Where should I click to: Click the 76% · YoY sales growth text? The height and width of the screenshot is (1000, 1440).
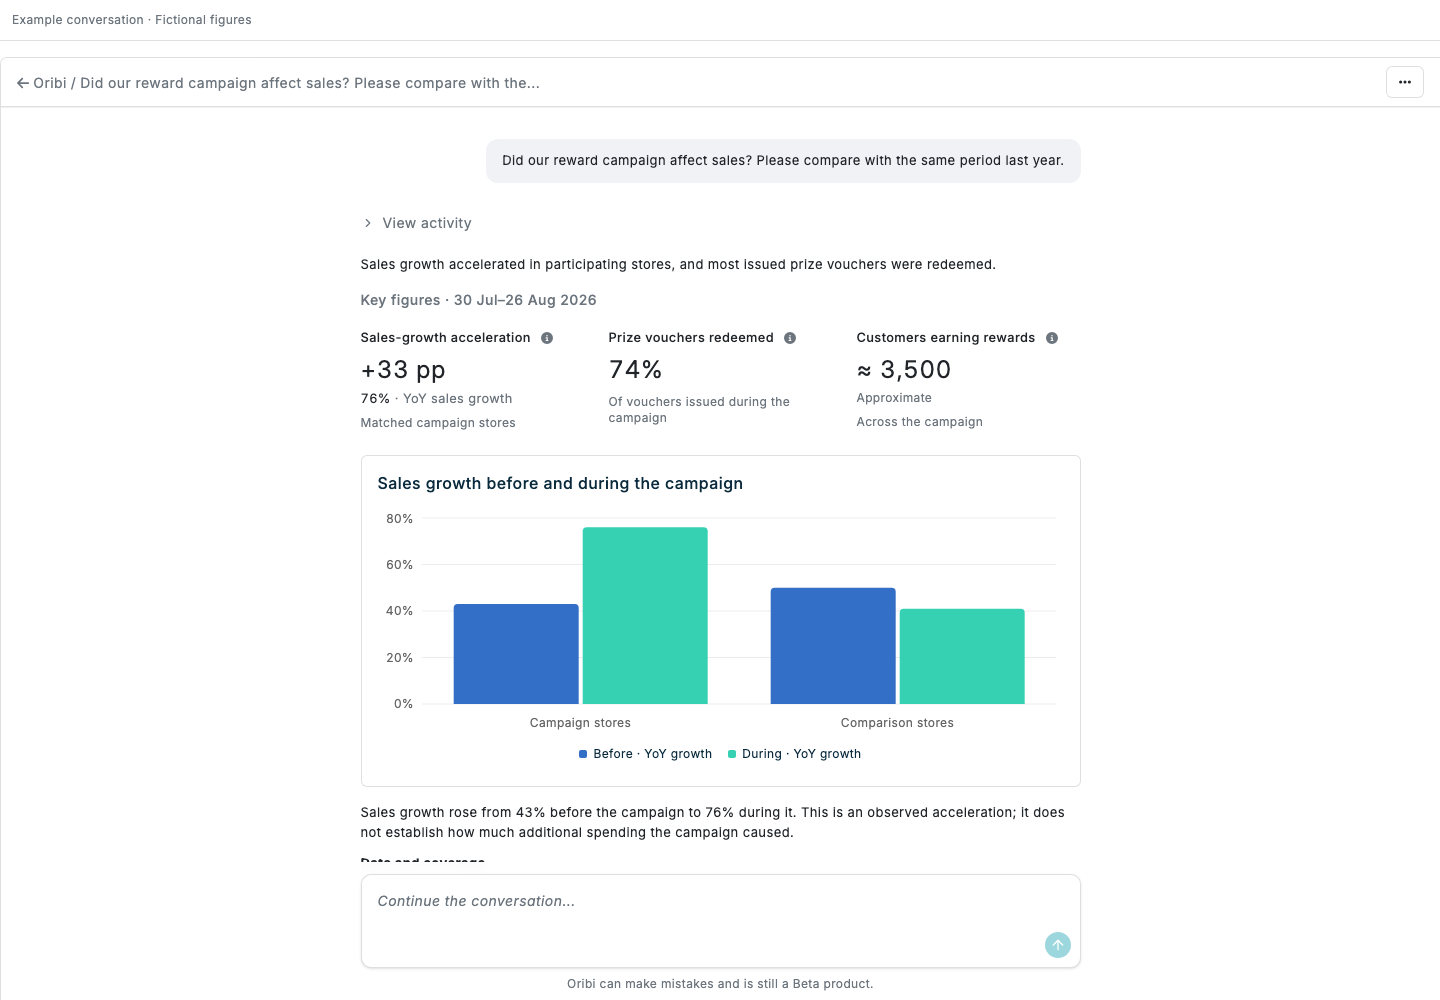click(x=436, y=399)
